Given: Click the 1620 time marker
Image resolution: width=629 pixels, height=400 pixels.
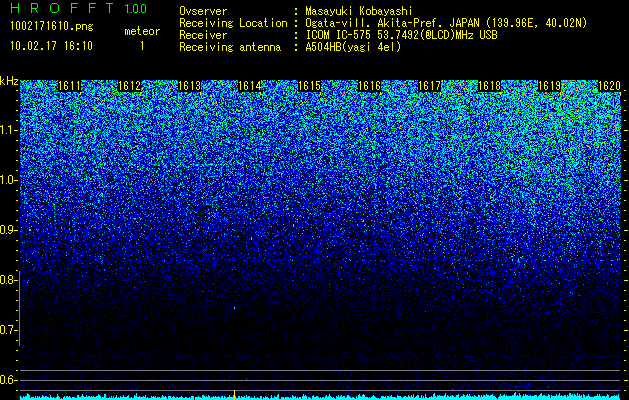Looking at the screenshot, I should click(x=609, y=86).
